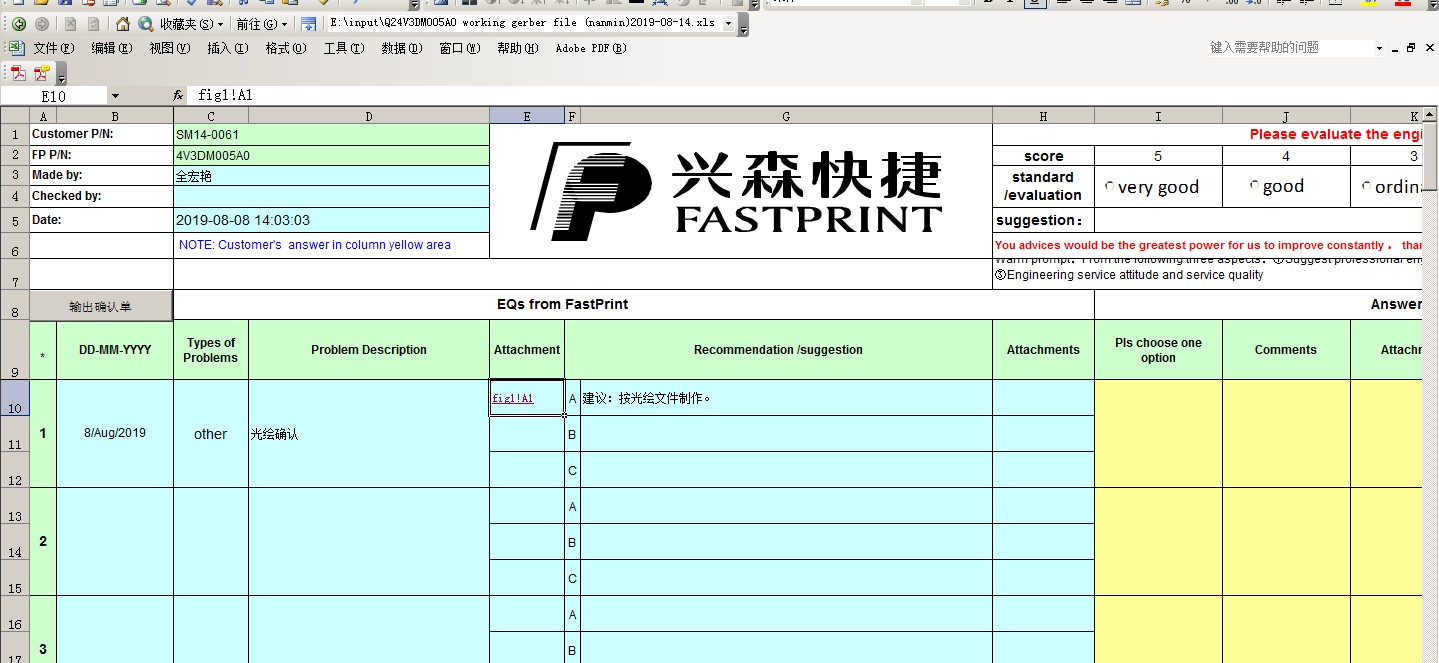The image size is (1439, 663).
Task: Click the fx insert function icon
Action: click(x=178, y=96)
